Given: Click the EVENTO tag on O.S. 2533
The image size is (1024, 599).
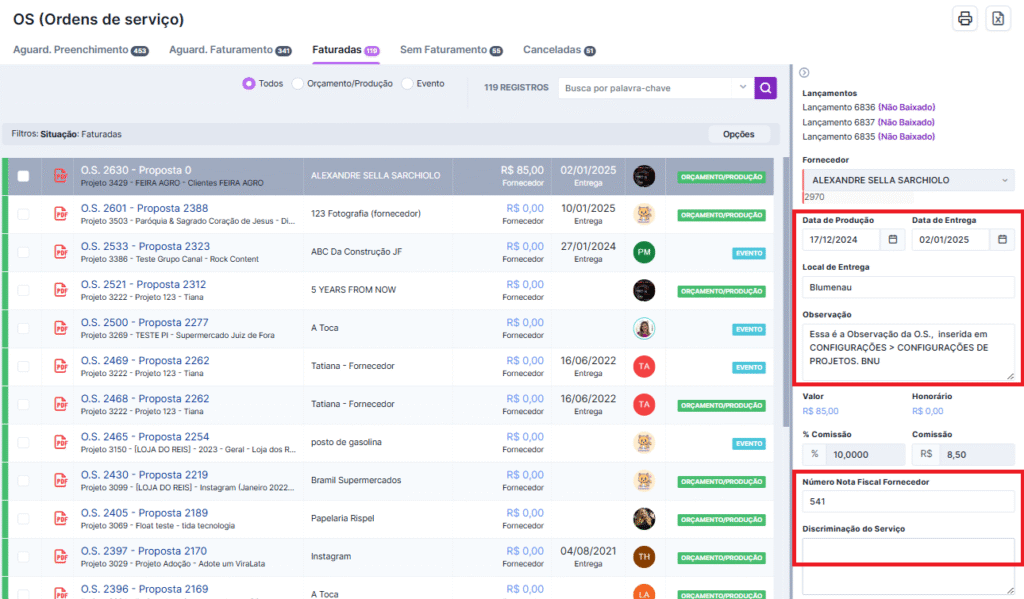Looking at the screenshot, I should (x=748, y=253).
